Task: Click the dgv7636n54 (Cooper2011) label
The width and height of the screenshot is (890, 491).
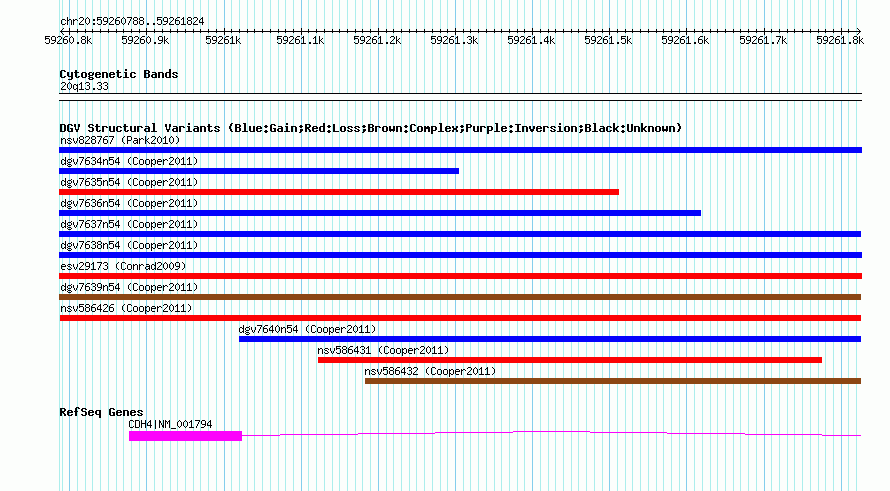Action: coord(129,203)
